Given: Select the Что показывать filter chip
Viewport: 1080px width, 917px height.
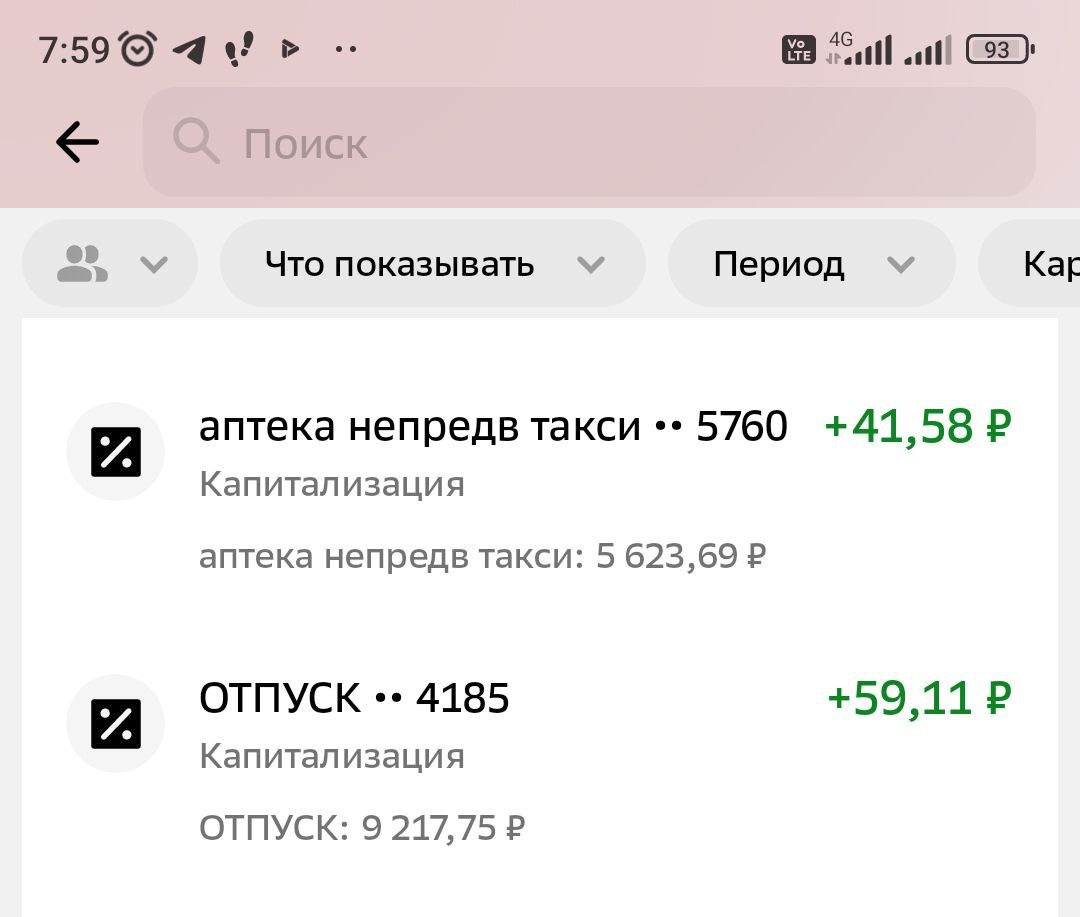Looking at the screenshot, I should [398, 264].
